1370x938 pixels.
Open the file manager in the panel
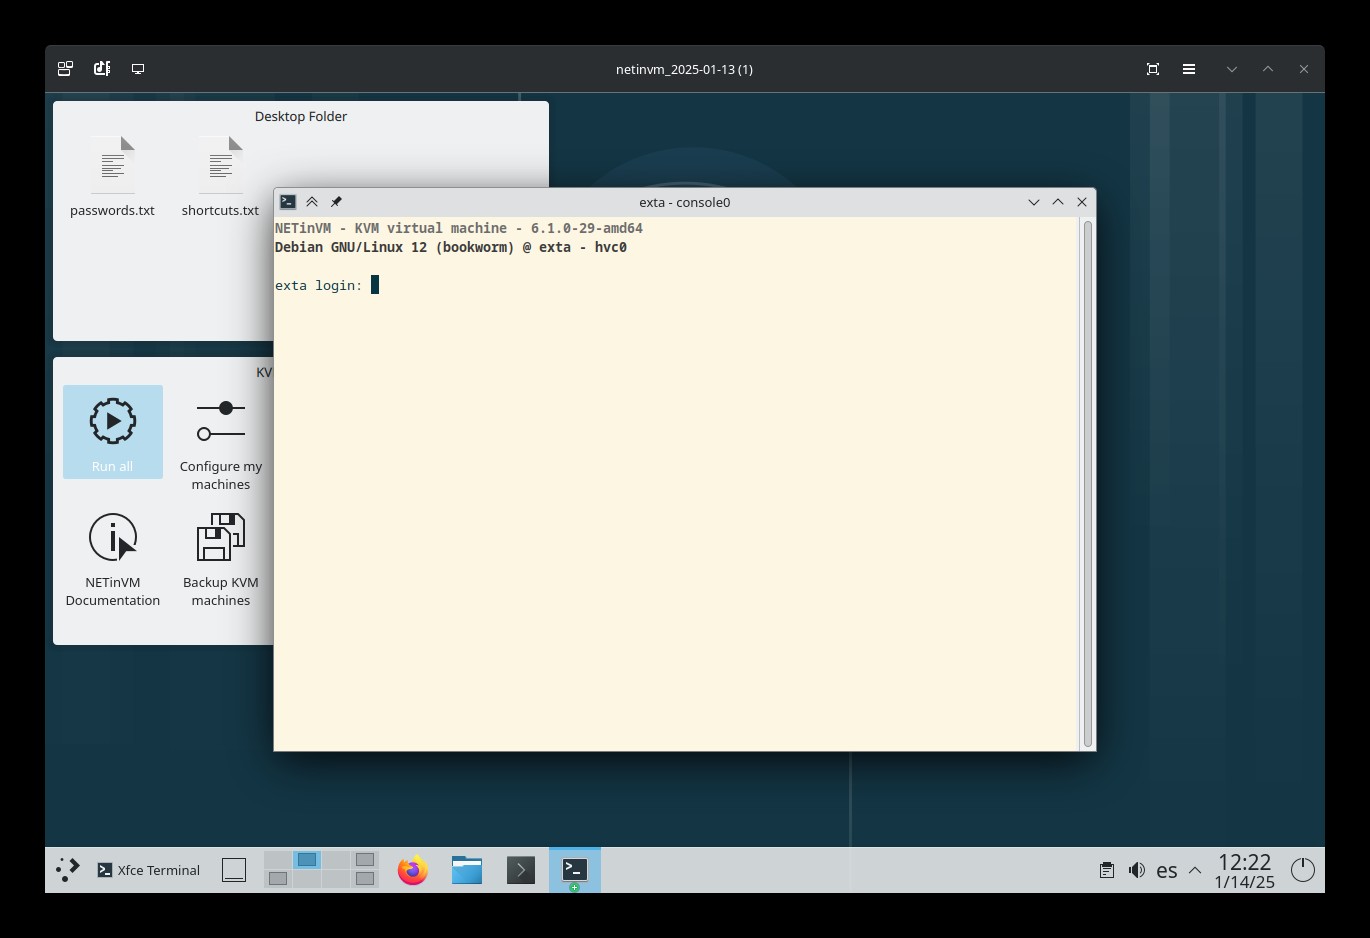click(x=467, y=870)
